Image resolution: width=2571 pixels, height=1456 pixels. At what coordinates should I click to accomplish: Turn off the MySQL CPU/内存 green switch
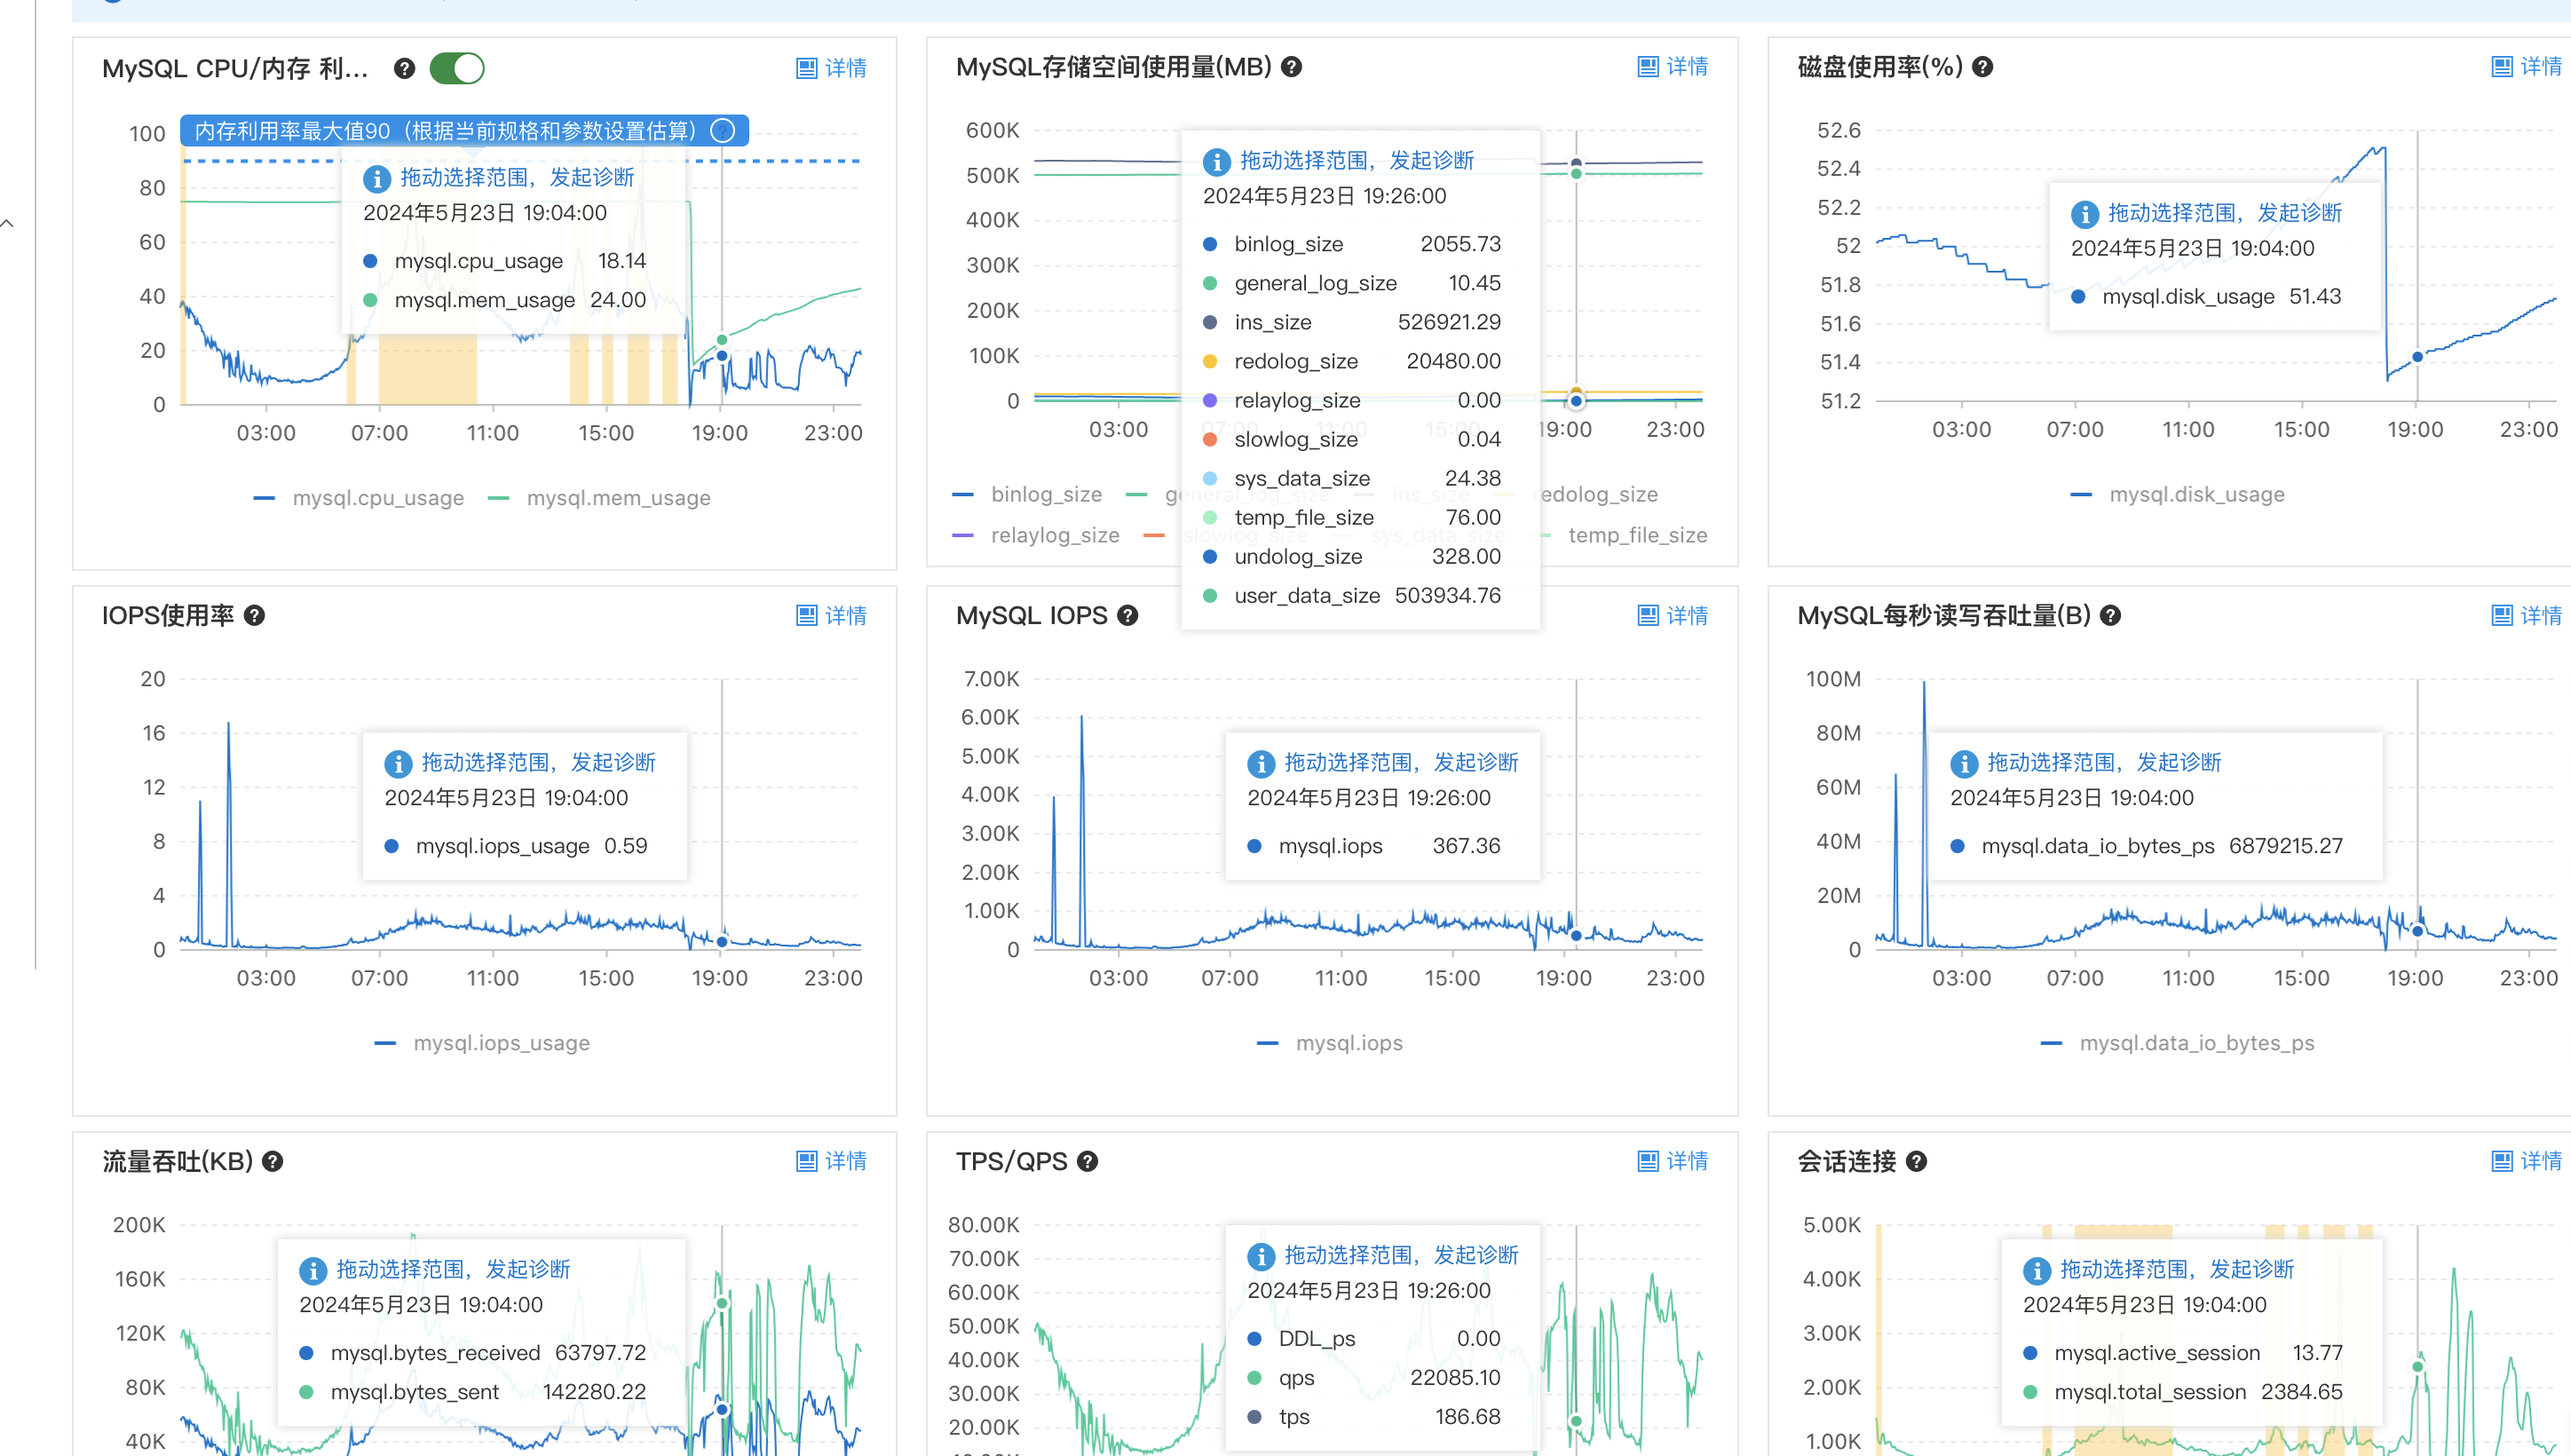tap(457, 68)
